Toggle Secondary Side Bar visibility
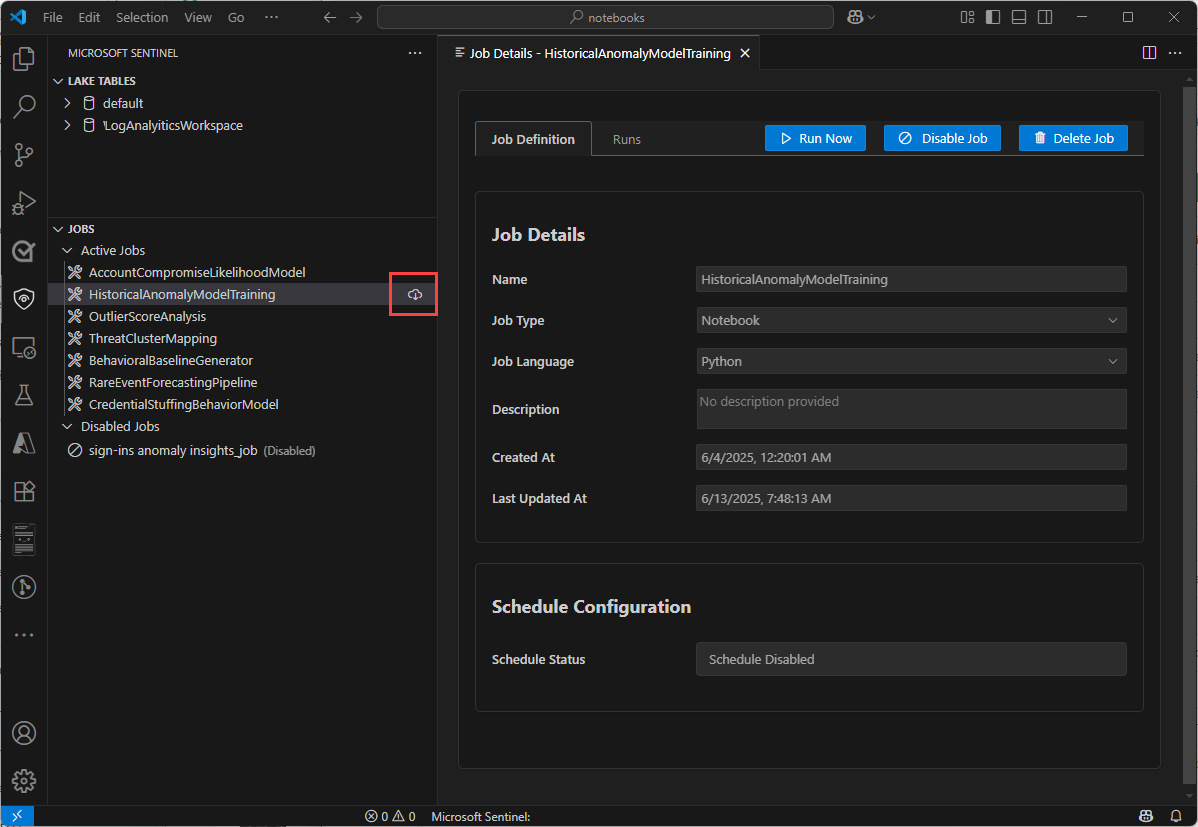The image size is (1198, 827). [1045, 17]
